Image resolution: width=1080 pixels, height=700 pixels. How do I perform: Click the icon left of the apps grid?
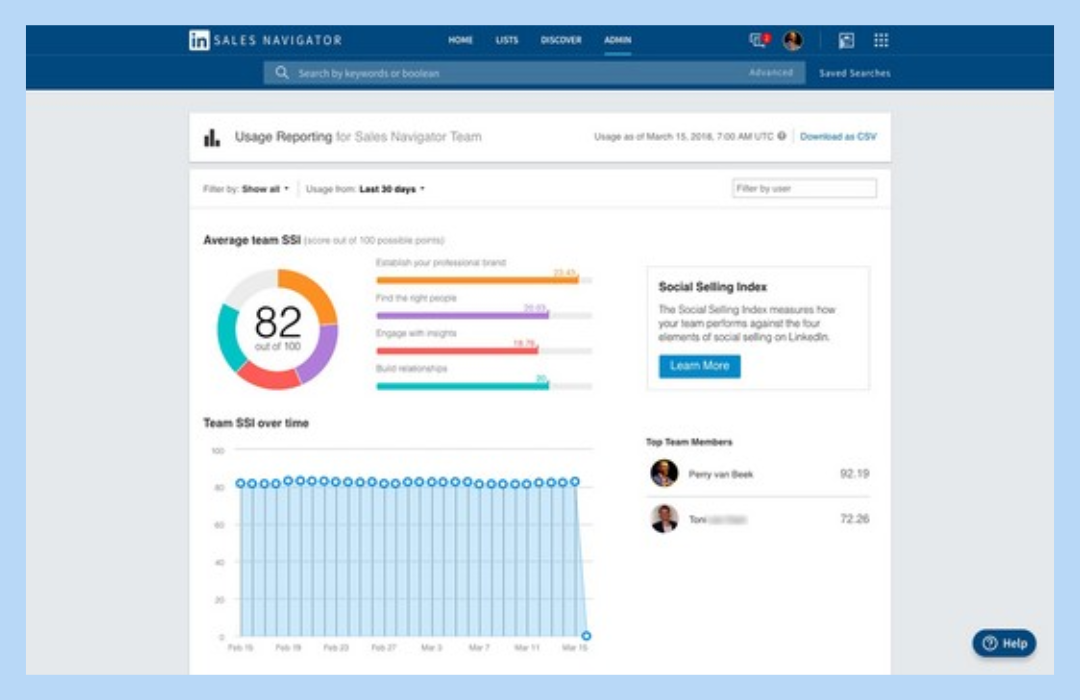[847, 41]
